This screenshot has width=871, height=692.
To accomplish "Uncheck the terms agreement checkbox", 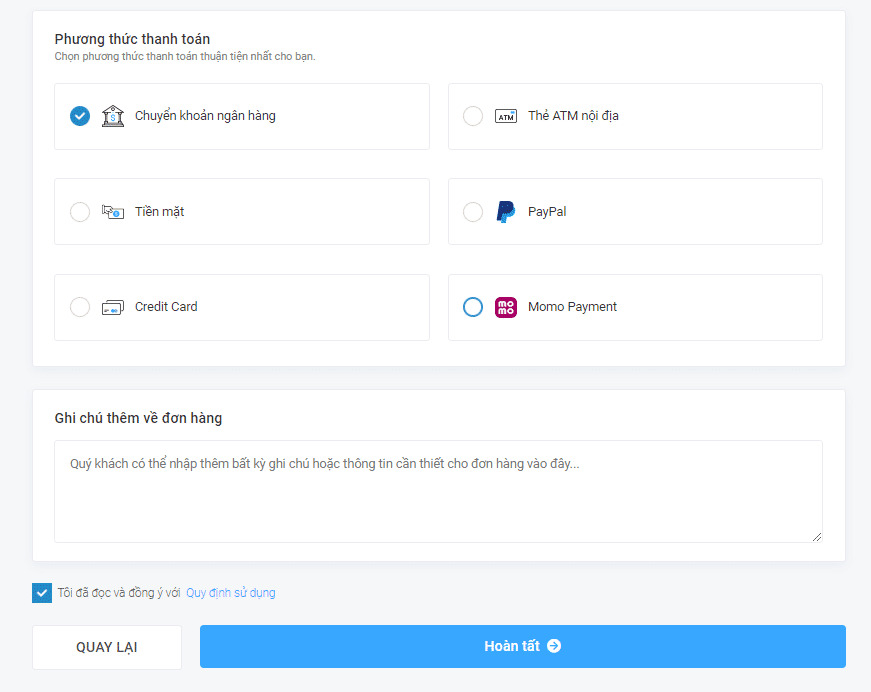I will (x=42, y=593).
